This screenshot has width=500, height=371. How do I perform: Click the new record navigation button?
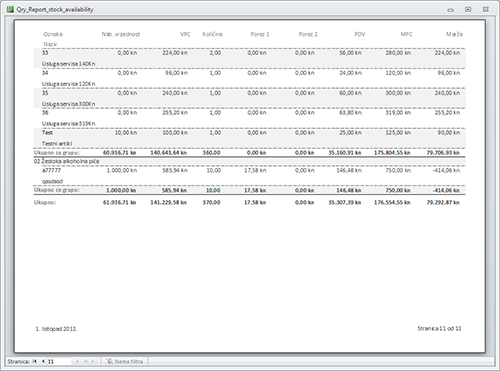point(95,361)
